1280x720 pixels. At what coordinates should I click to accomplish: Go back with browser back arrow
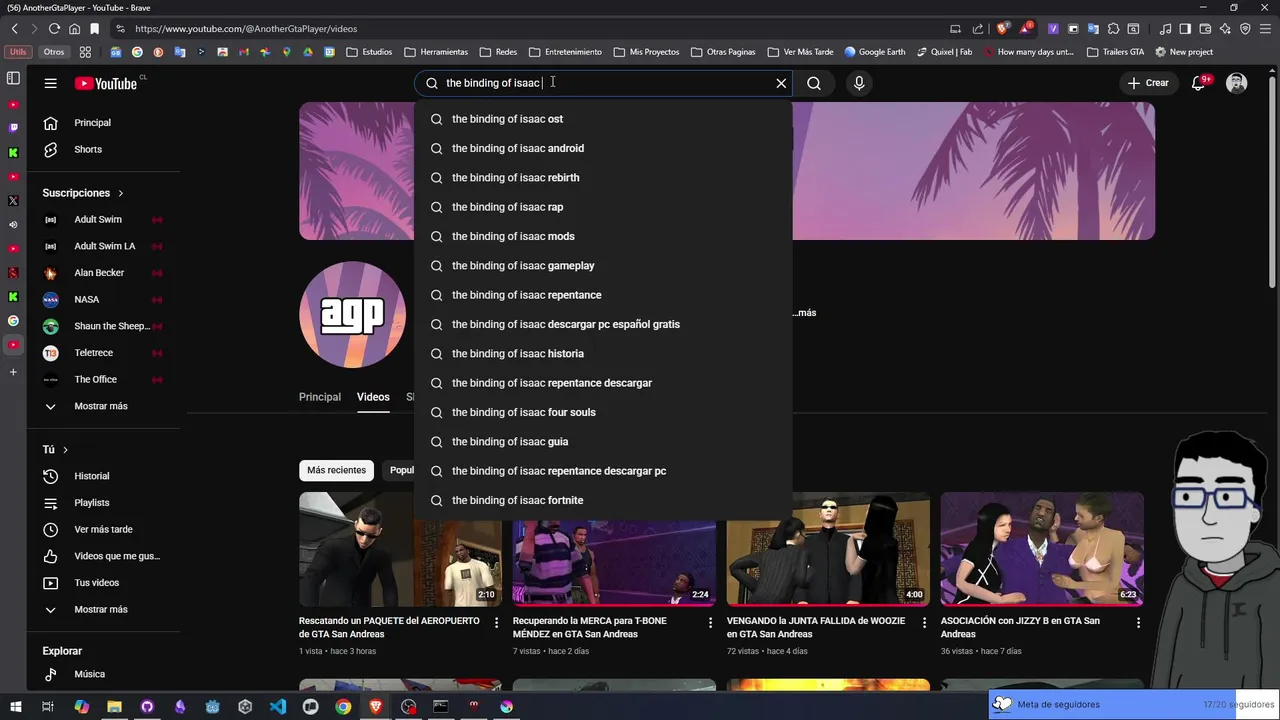coord(13,29)
